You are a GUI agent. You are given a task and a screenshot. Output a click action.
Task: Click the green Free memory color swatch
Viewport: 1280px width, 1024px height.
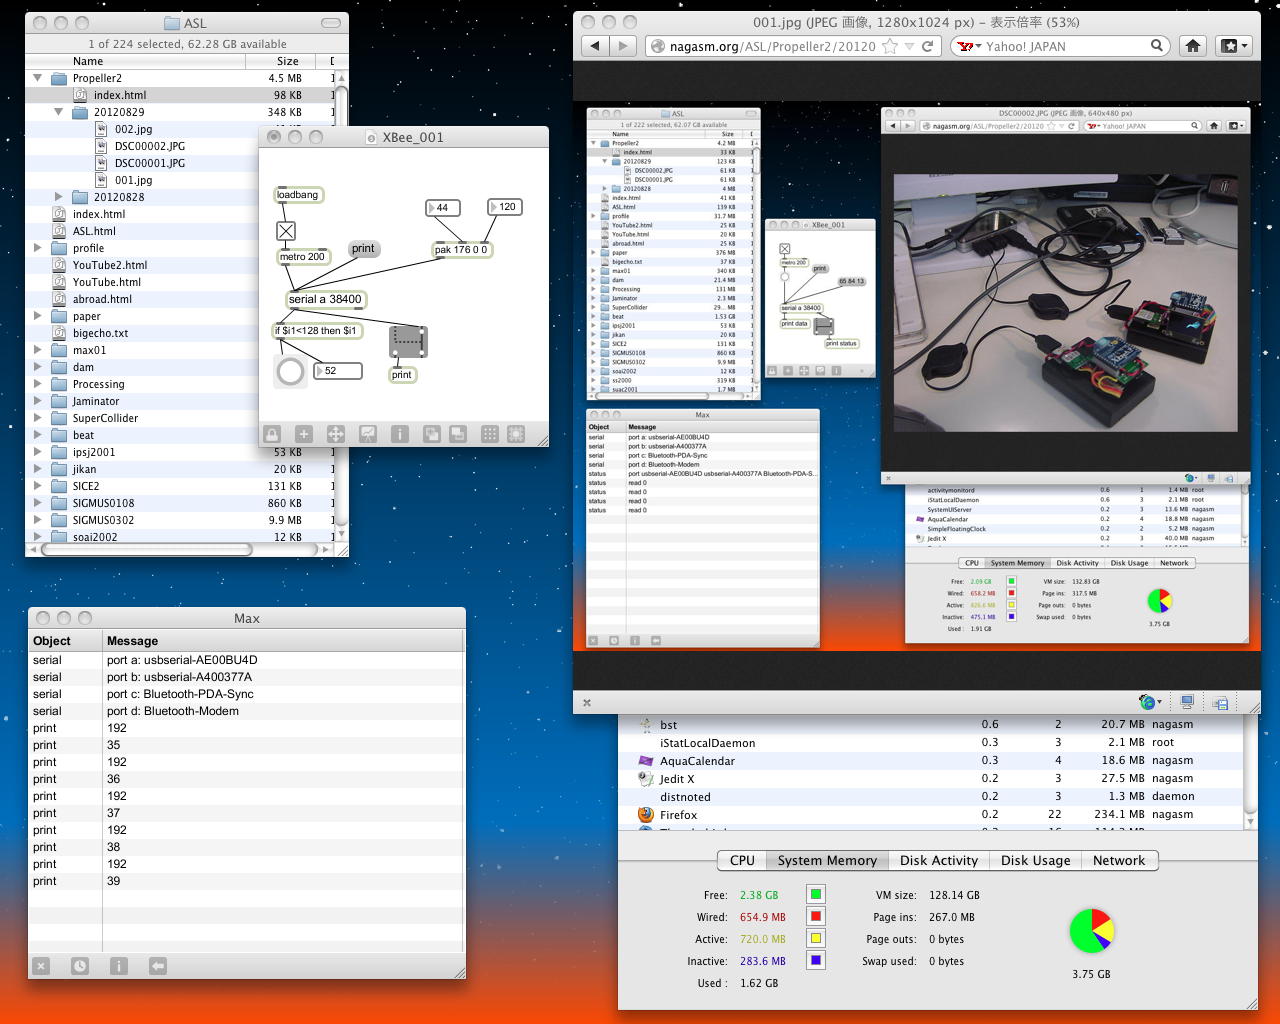click(x=816, y=895)
